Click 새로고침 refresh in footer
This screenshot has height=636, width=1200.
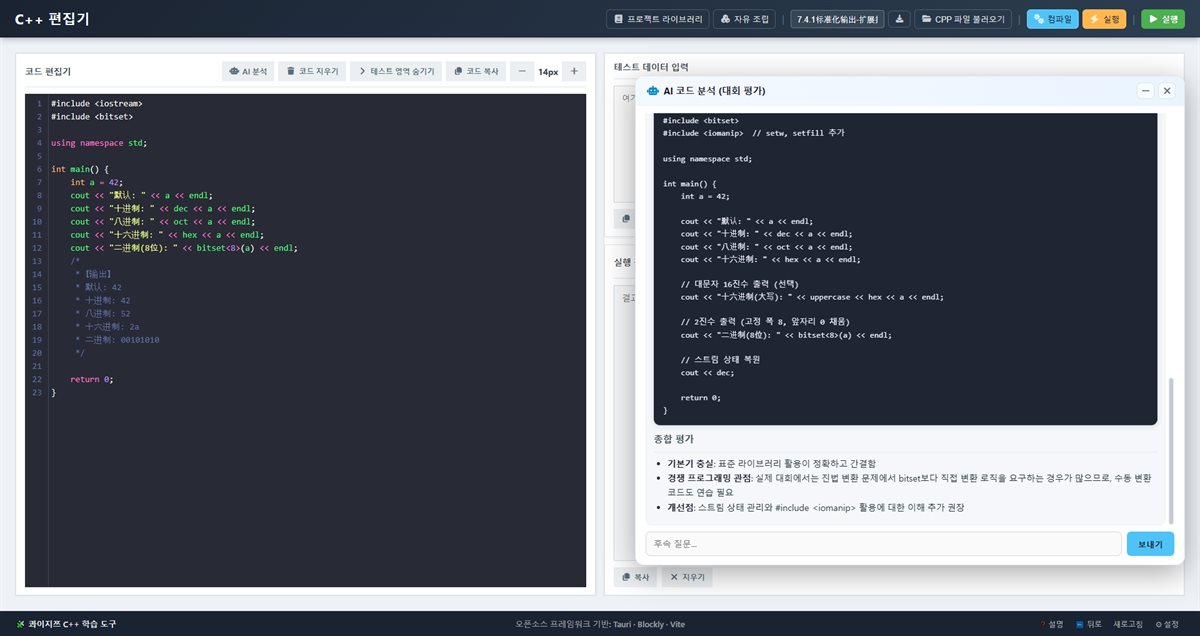(1128, 624)
